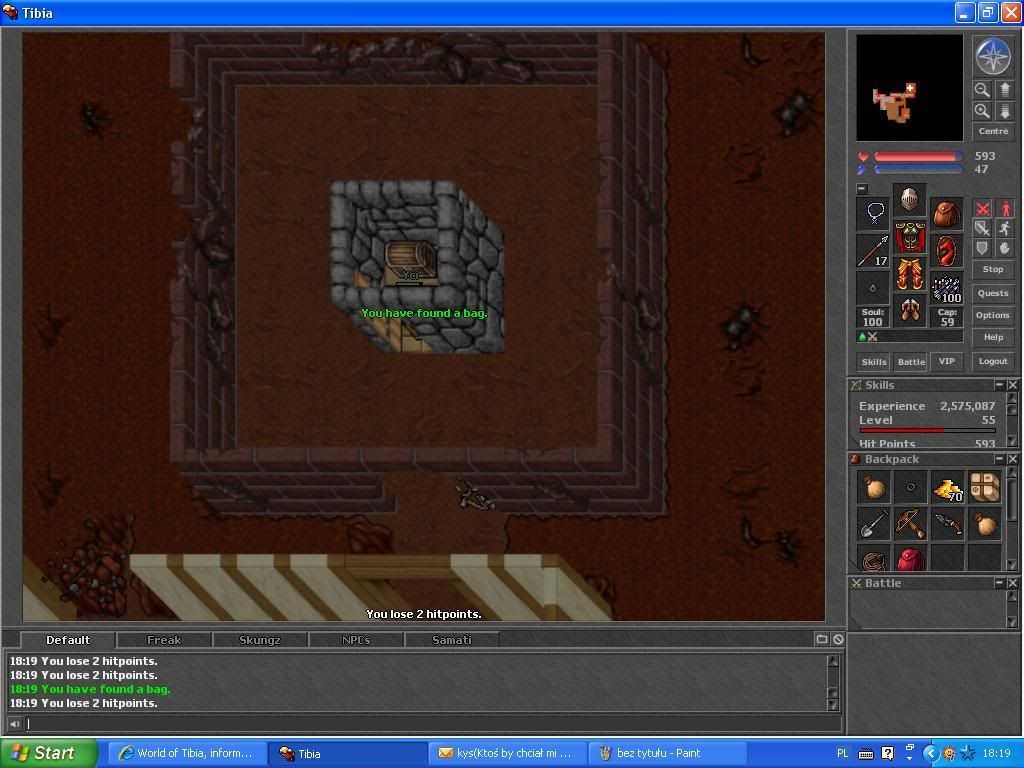Open the Samati chat tab
Viewport: 1024px width, 768px height.
tap(452, 640)
